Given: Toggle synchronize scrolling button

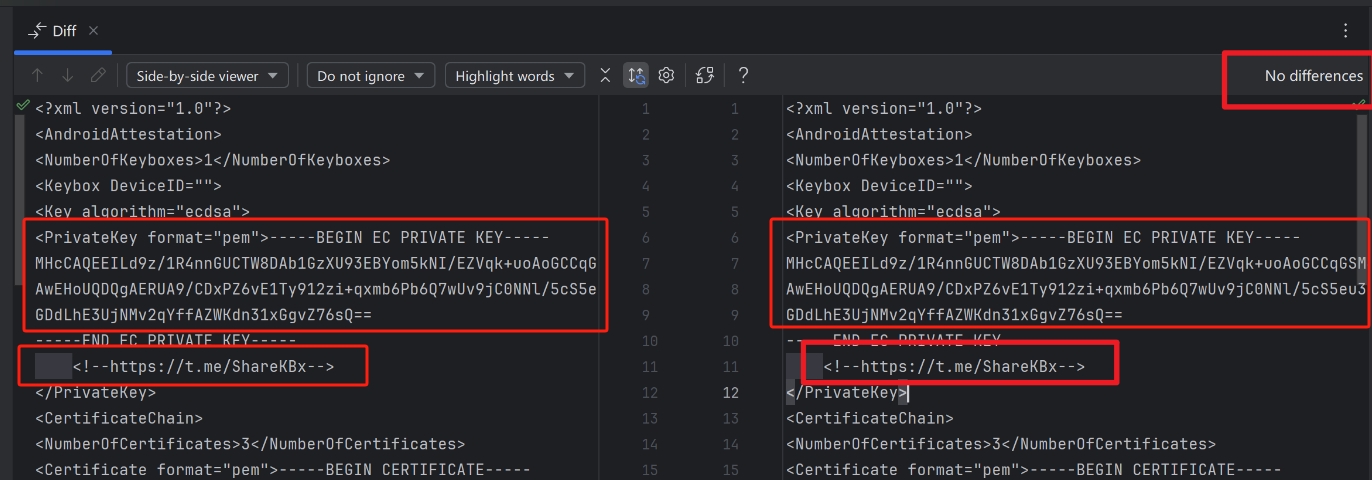Looking at the screenshot, I should tap(636, 76).
